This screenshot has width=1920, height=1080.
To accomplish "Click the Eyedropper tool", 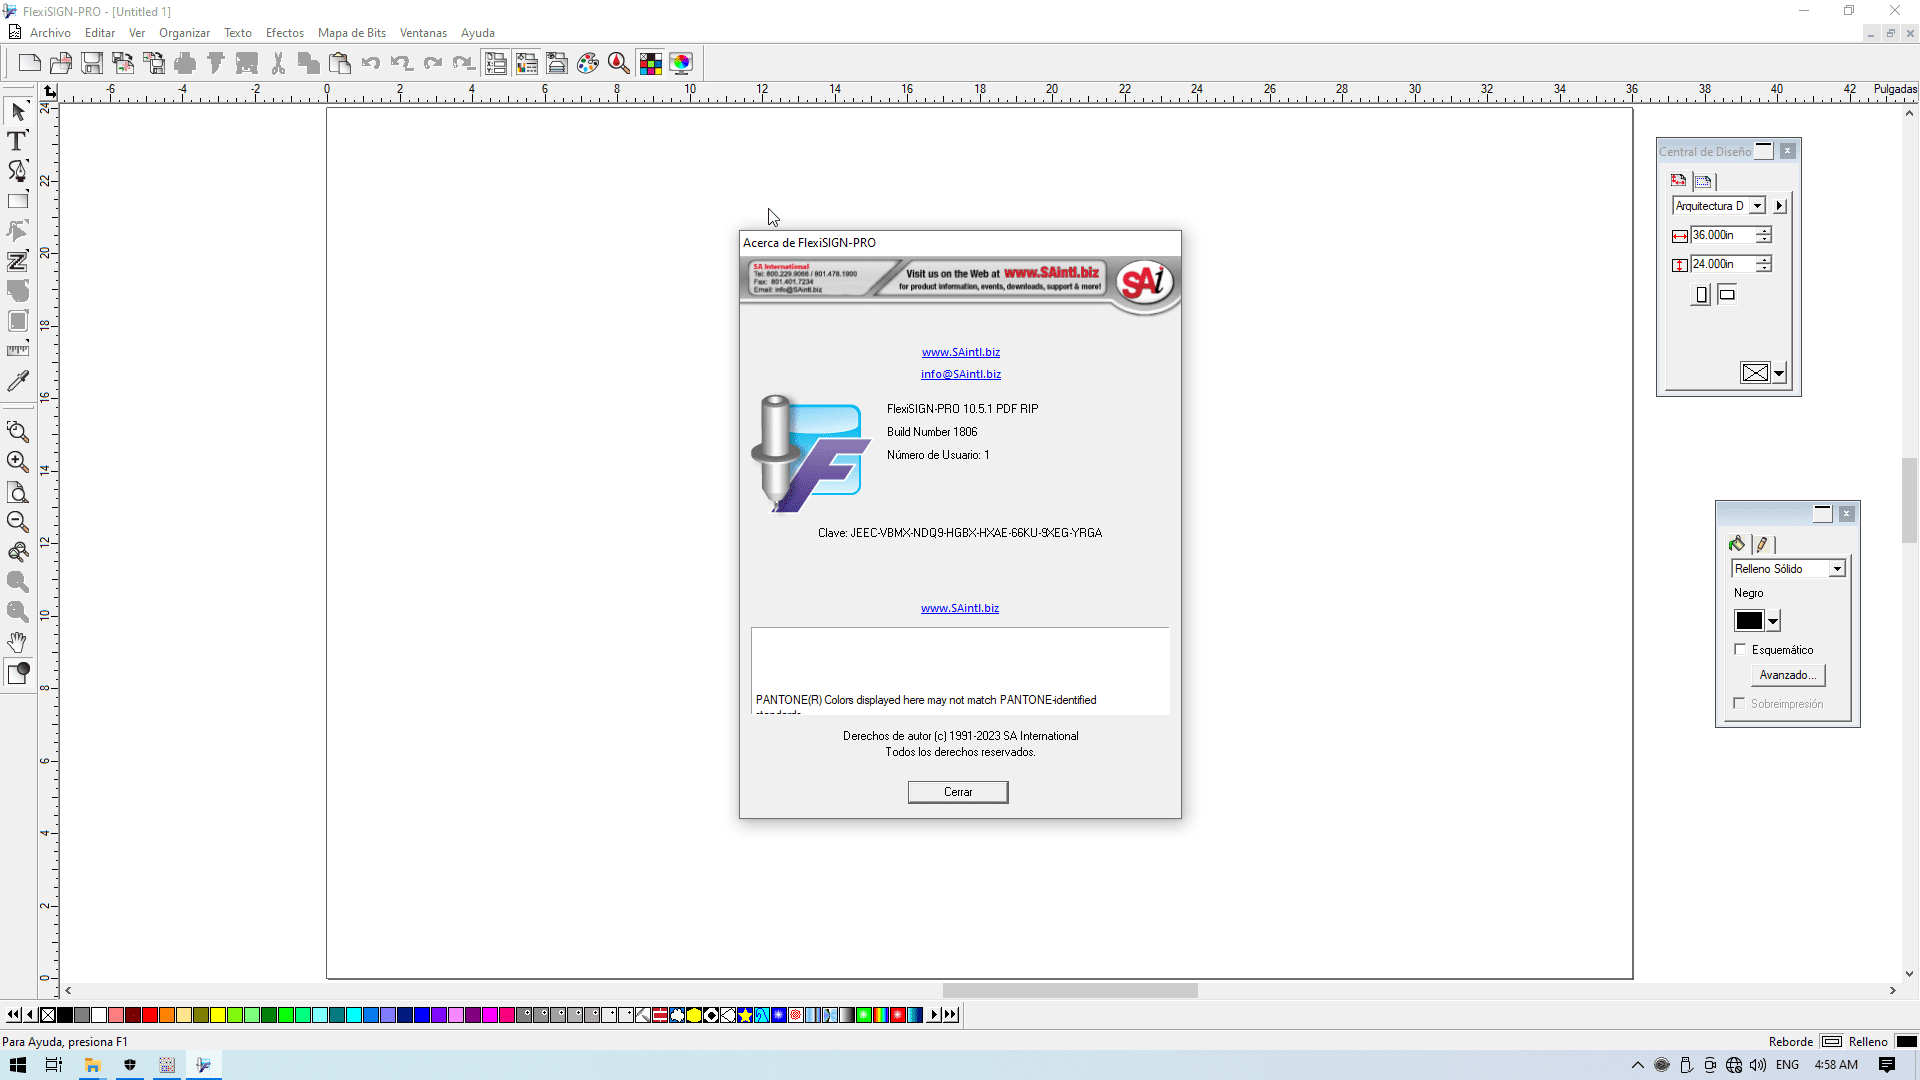I will (17, 381).
